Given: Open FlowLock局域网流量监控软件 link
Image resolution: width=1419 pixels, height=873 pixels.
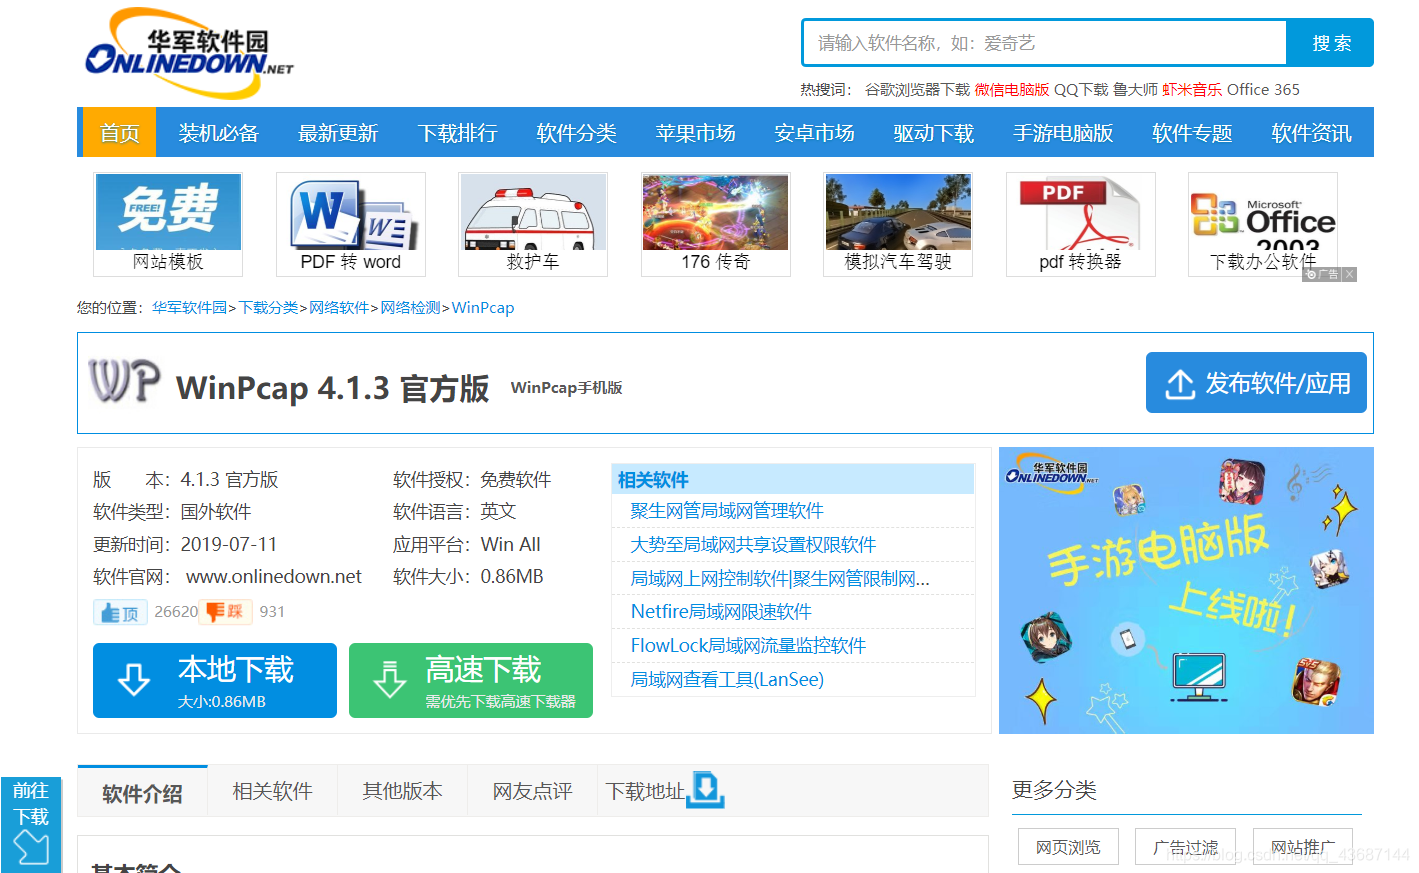Looking at the screenshot, I should 748,646.
